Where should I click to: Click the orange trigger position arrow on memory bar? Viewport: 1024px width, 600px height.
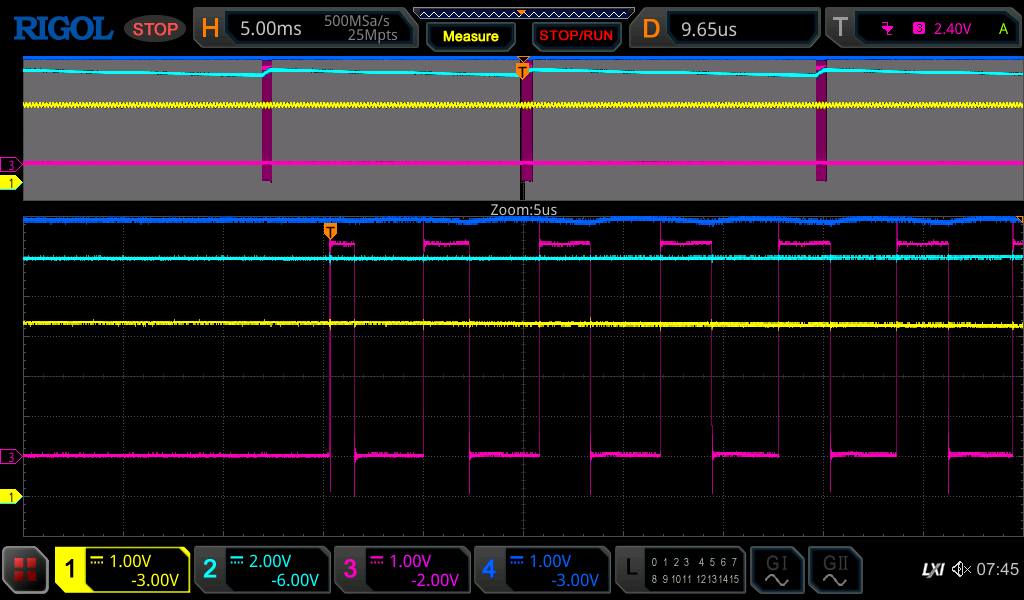(x=521, y=12)
